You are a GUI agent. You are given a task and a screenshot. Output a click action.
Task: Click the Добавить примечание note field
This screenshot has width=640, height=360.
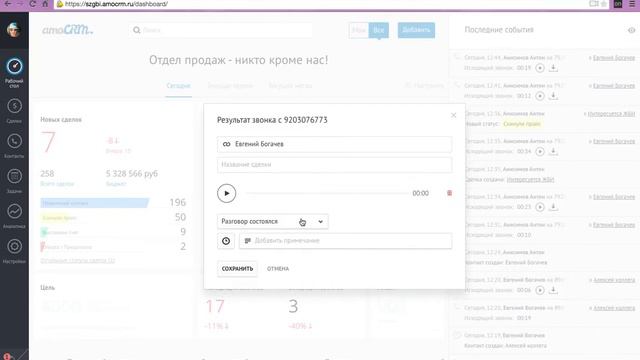pyautogui.click(x=345, y=241)
